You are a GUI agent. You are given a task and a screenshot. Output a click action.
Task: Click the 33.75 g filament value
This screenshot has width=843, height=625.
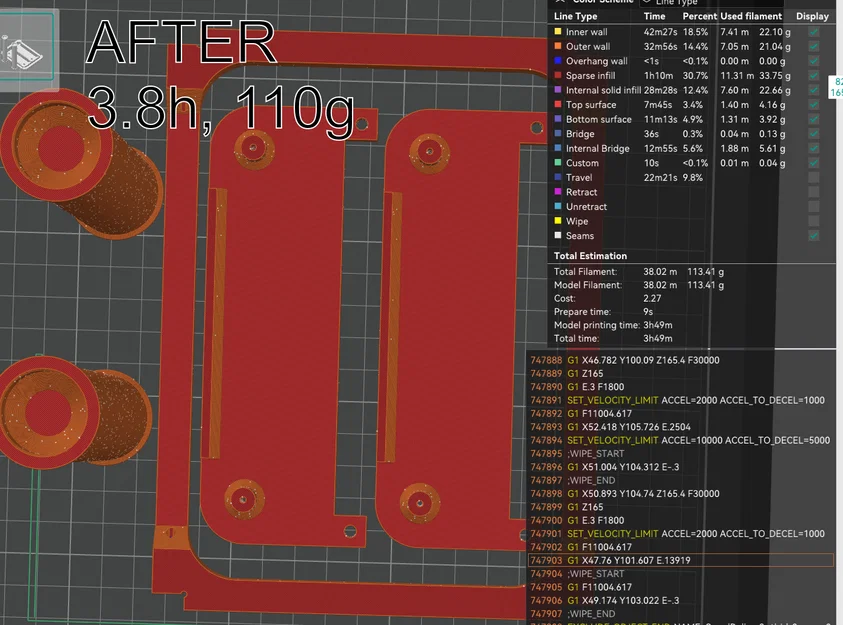[x=775, y=76]
